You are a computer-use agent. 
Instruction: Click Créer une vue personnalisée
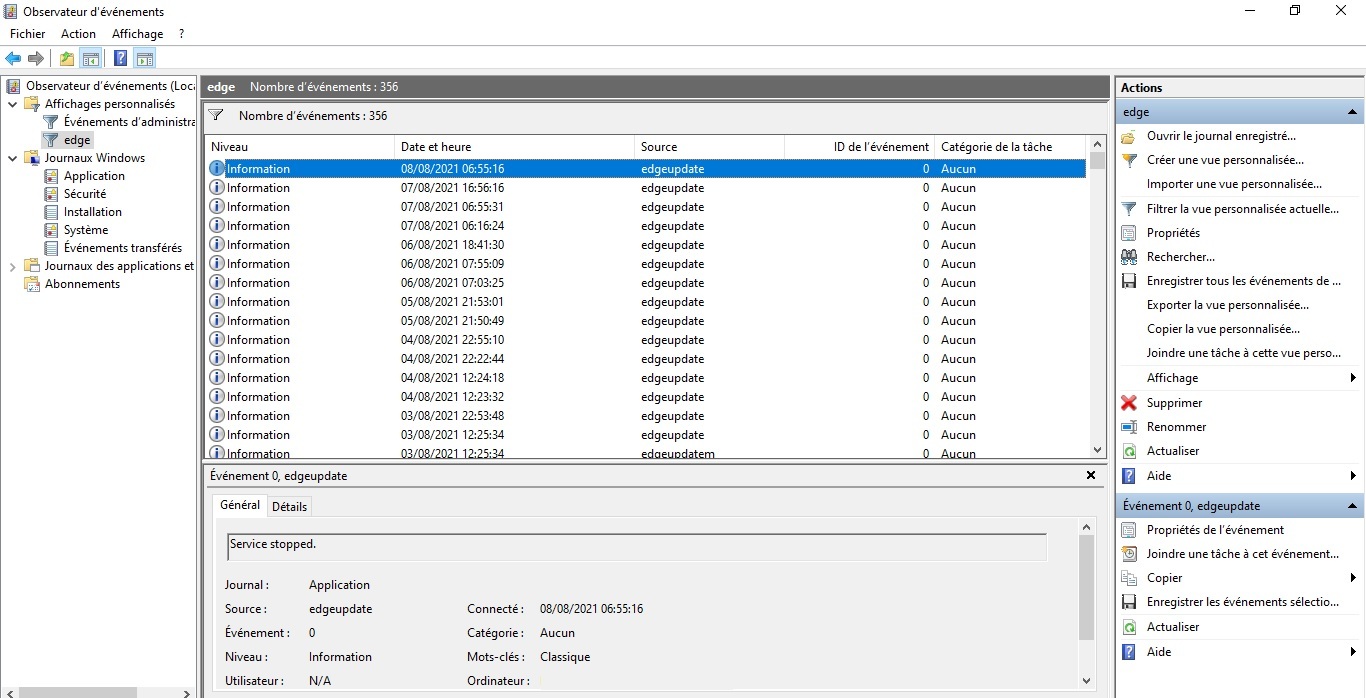click(x=1225, y=160)
